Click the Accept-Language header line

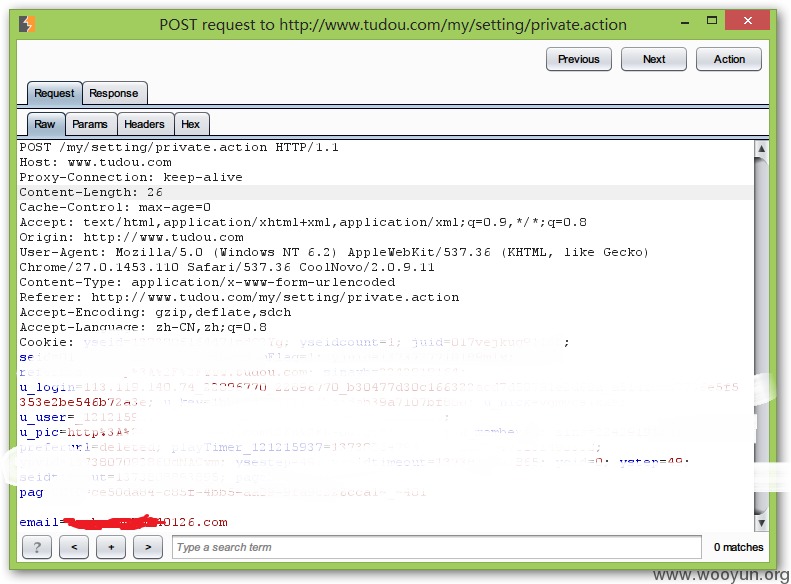(143, 327)
